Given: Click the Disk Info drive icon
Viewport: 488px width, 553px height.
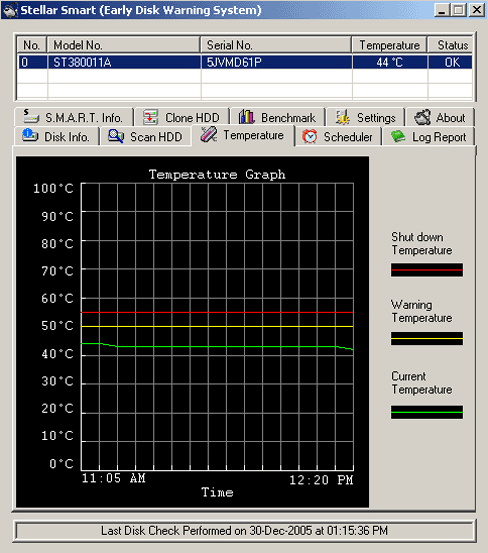Looking at the screenshot, I should (30, 136).
